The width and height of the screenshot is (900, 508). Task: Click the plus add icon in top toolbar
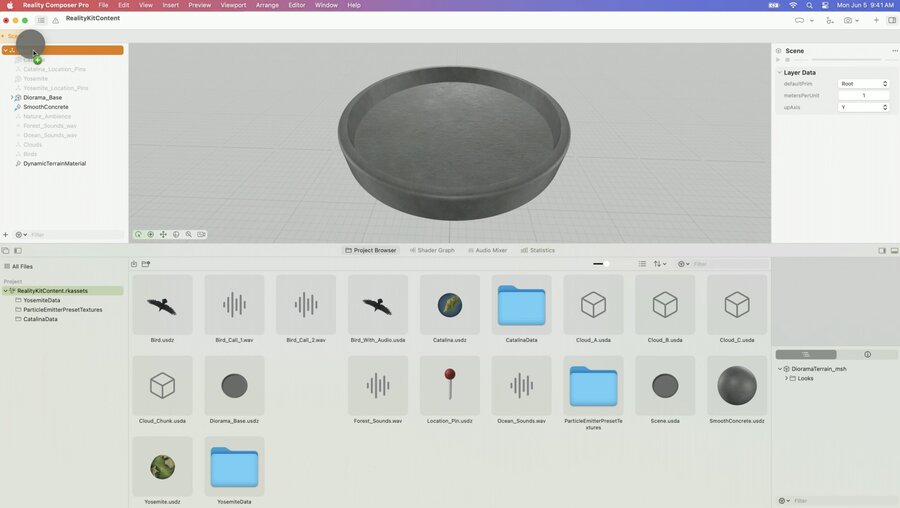point(876,21)
